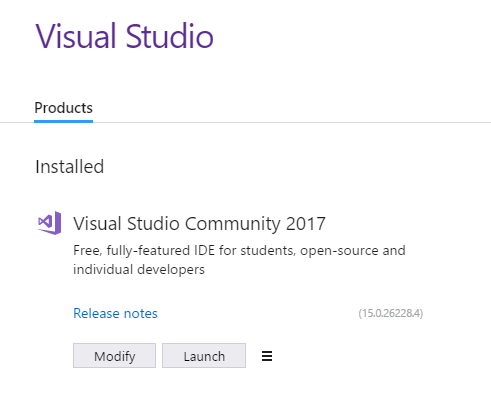This screenshot has height=405, width=491.
Task: Click the Installed section heading
Action: [70, 166]
